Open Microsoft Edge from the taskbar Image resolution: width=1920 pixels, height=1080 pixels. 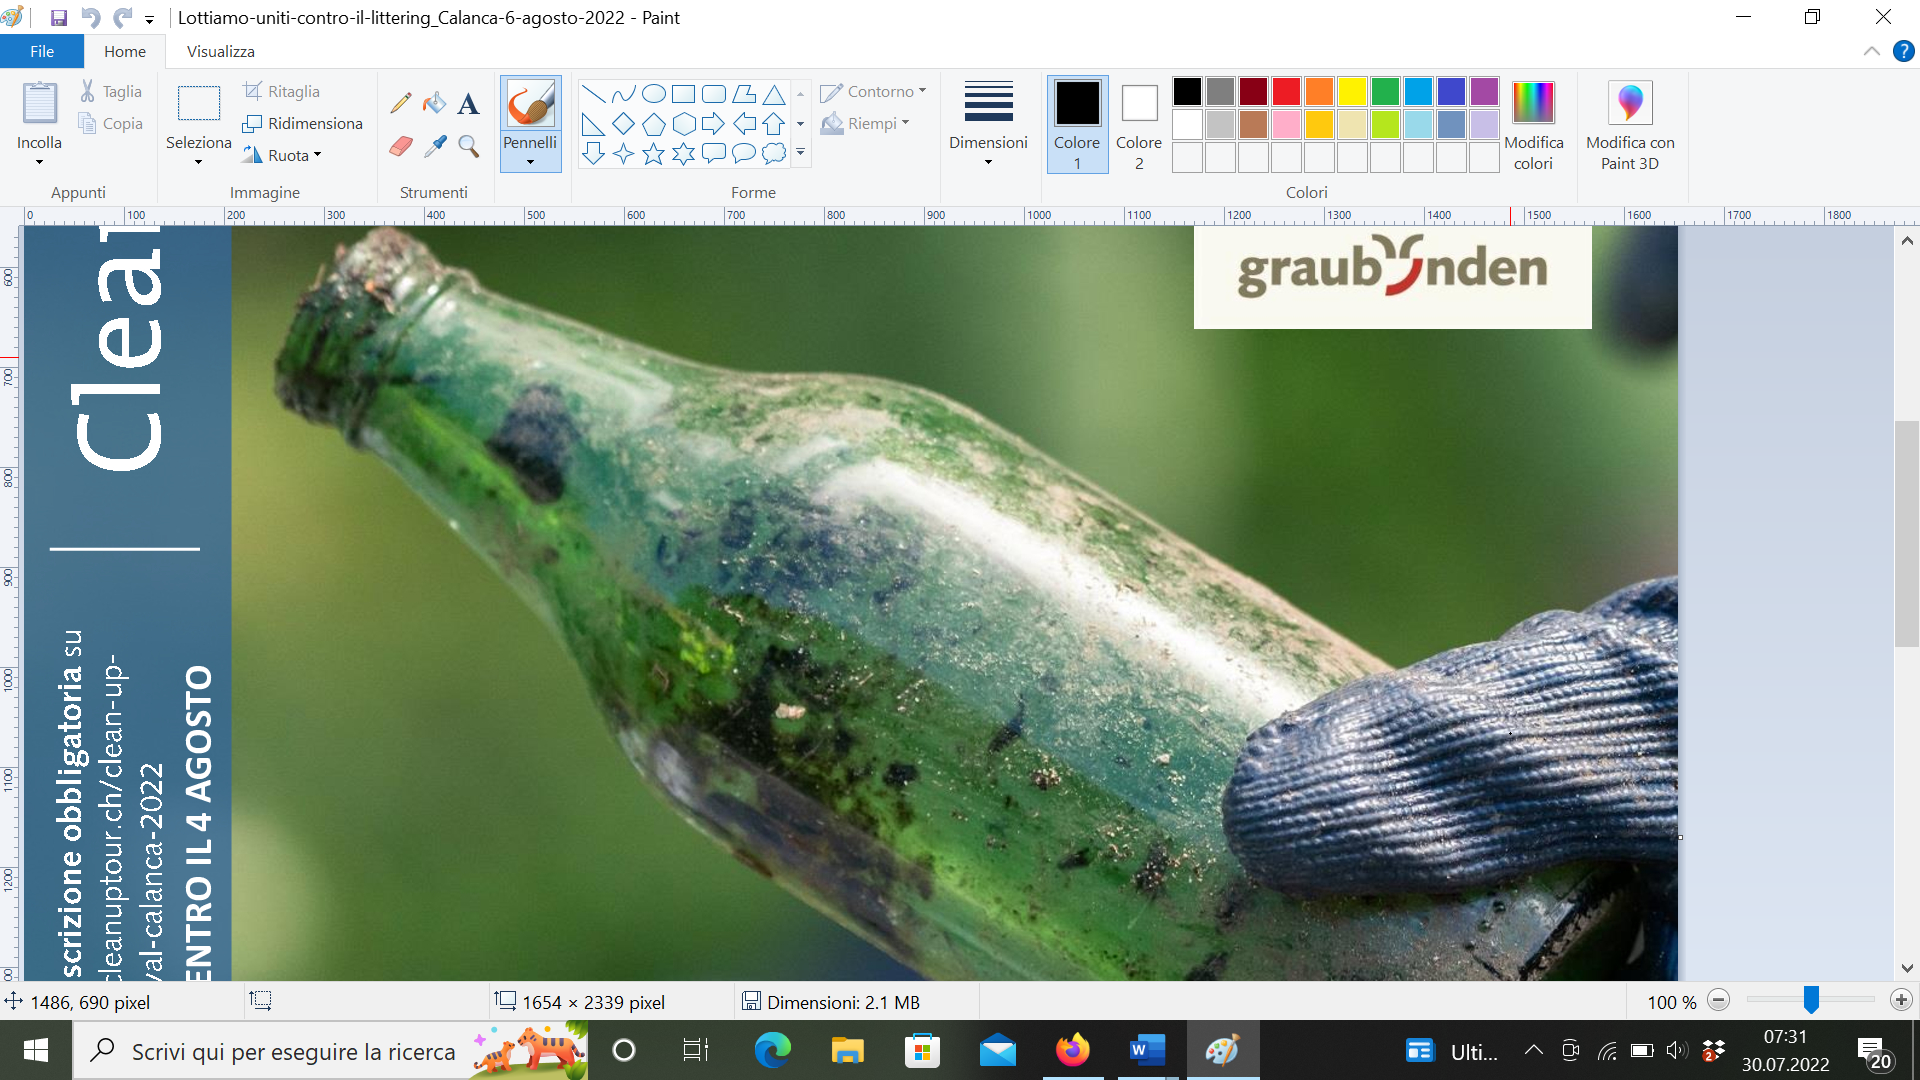(772, 1051)
